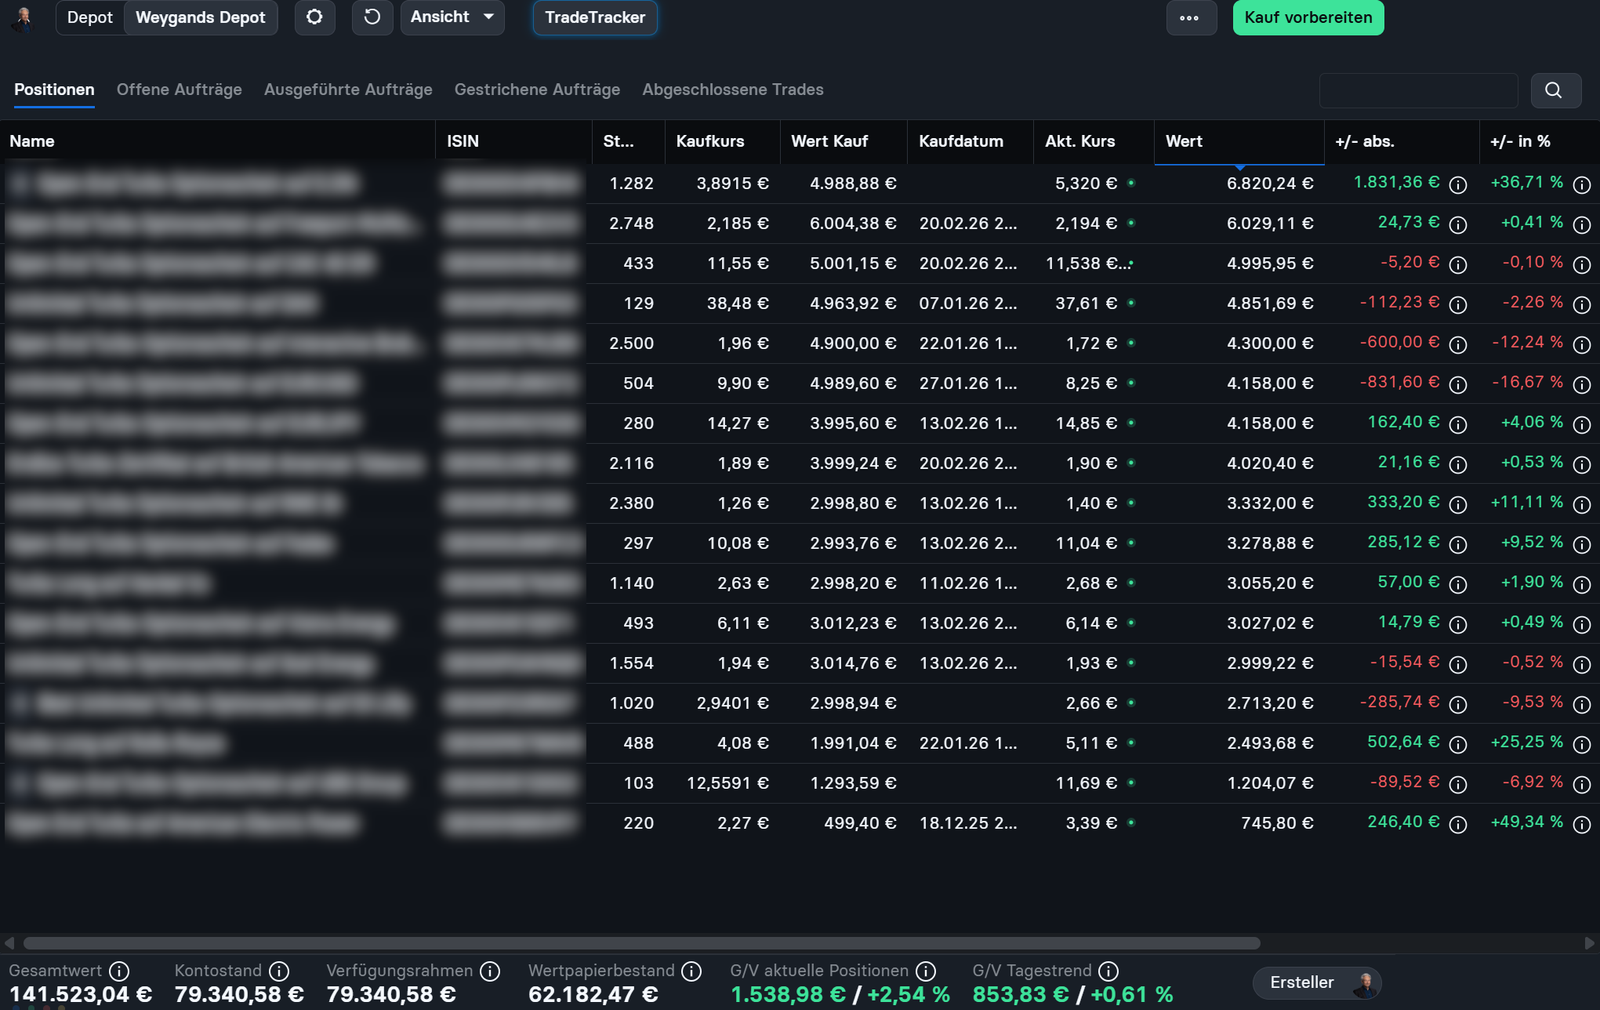
Task: Click info icon beside Wertpapierbestand
Action: pyautogui.click(x=691, y=971)
